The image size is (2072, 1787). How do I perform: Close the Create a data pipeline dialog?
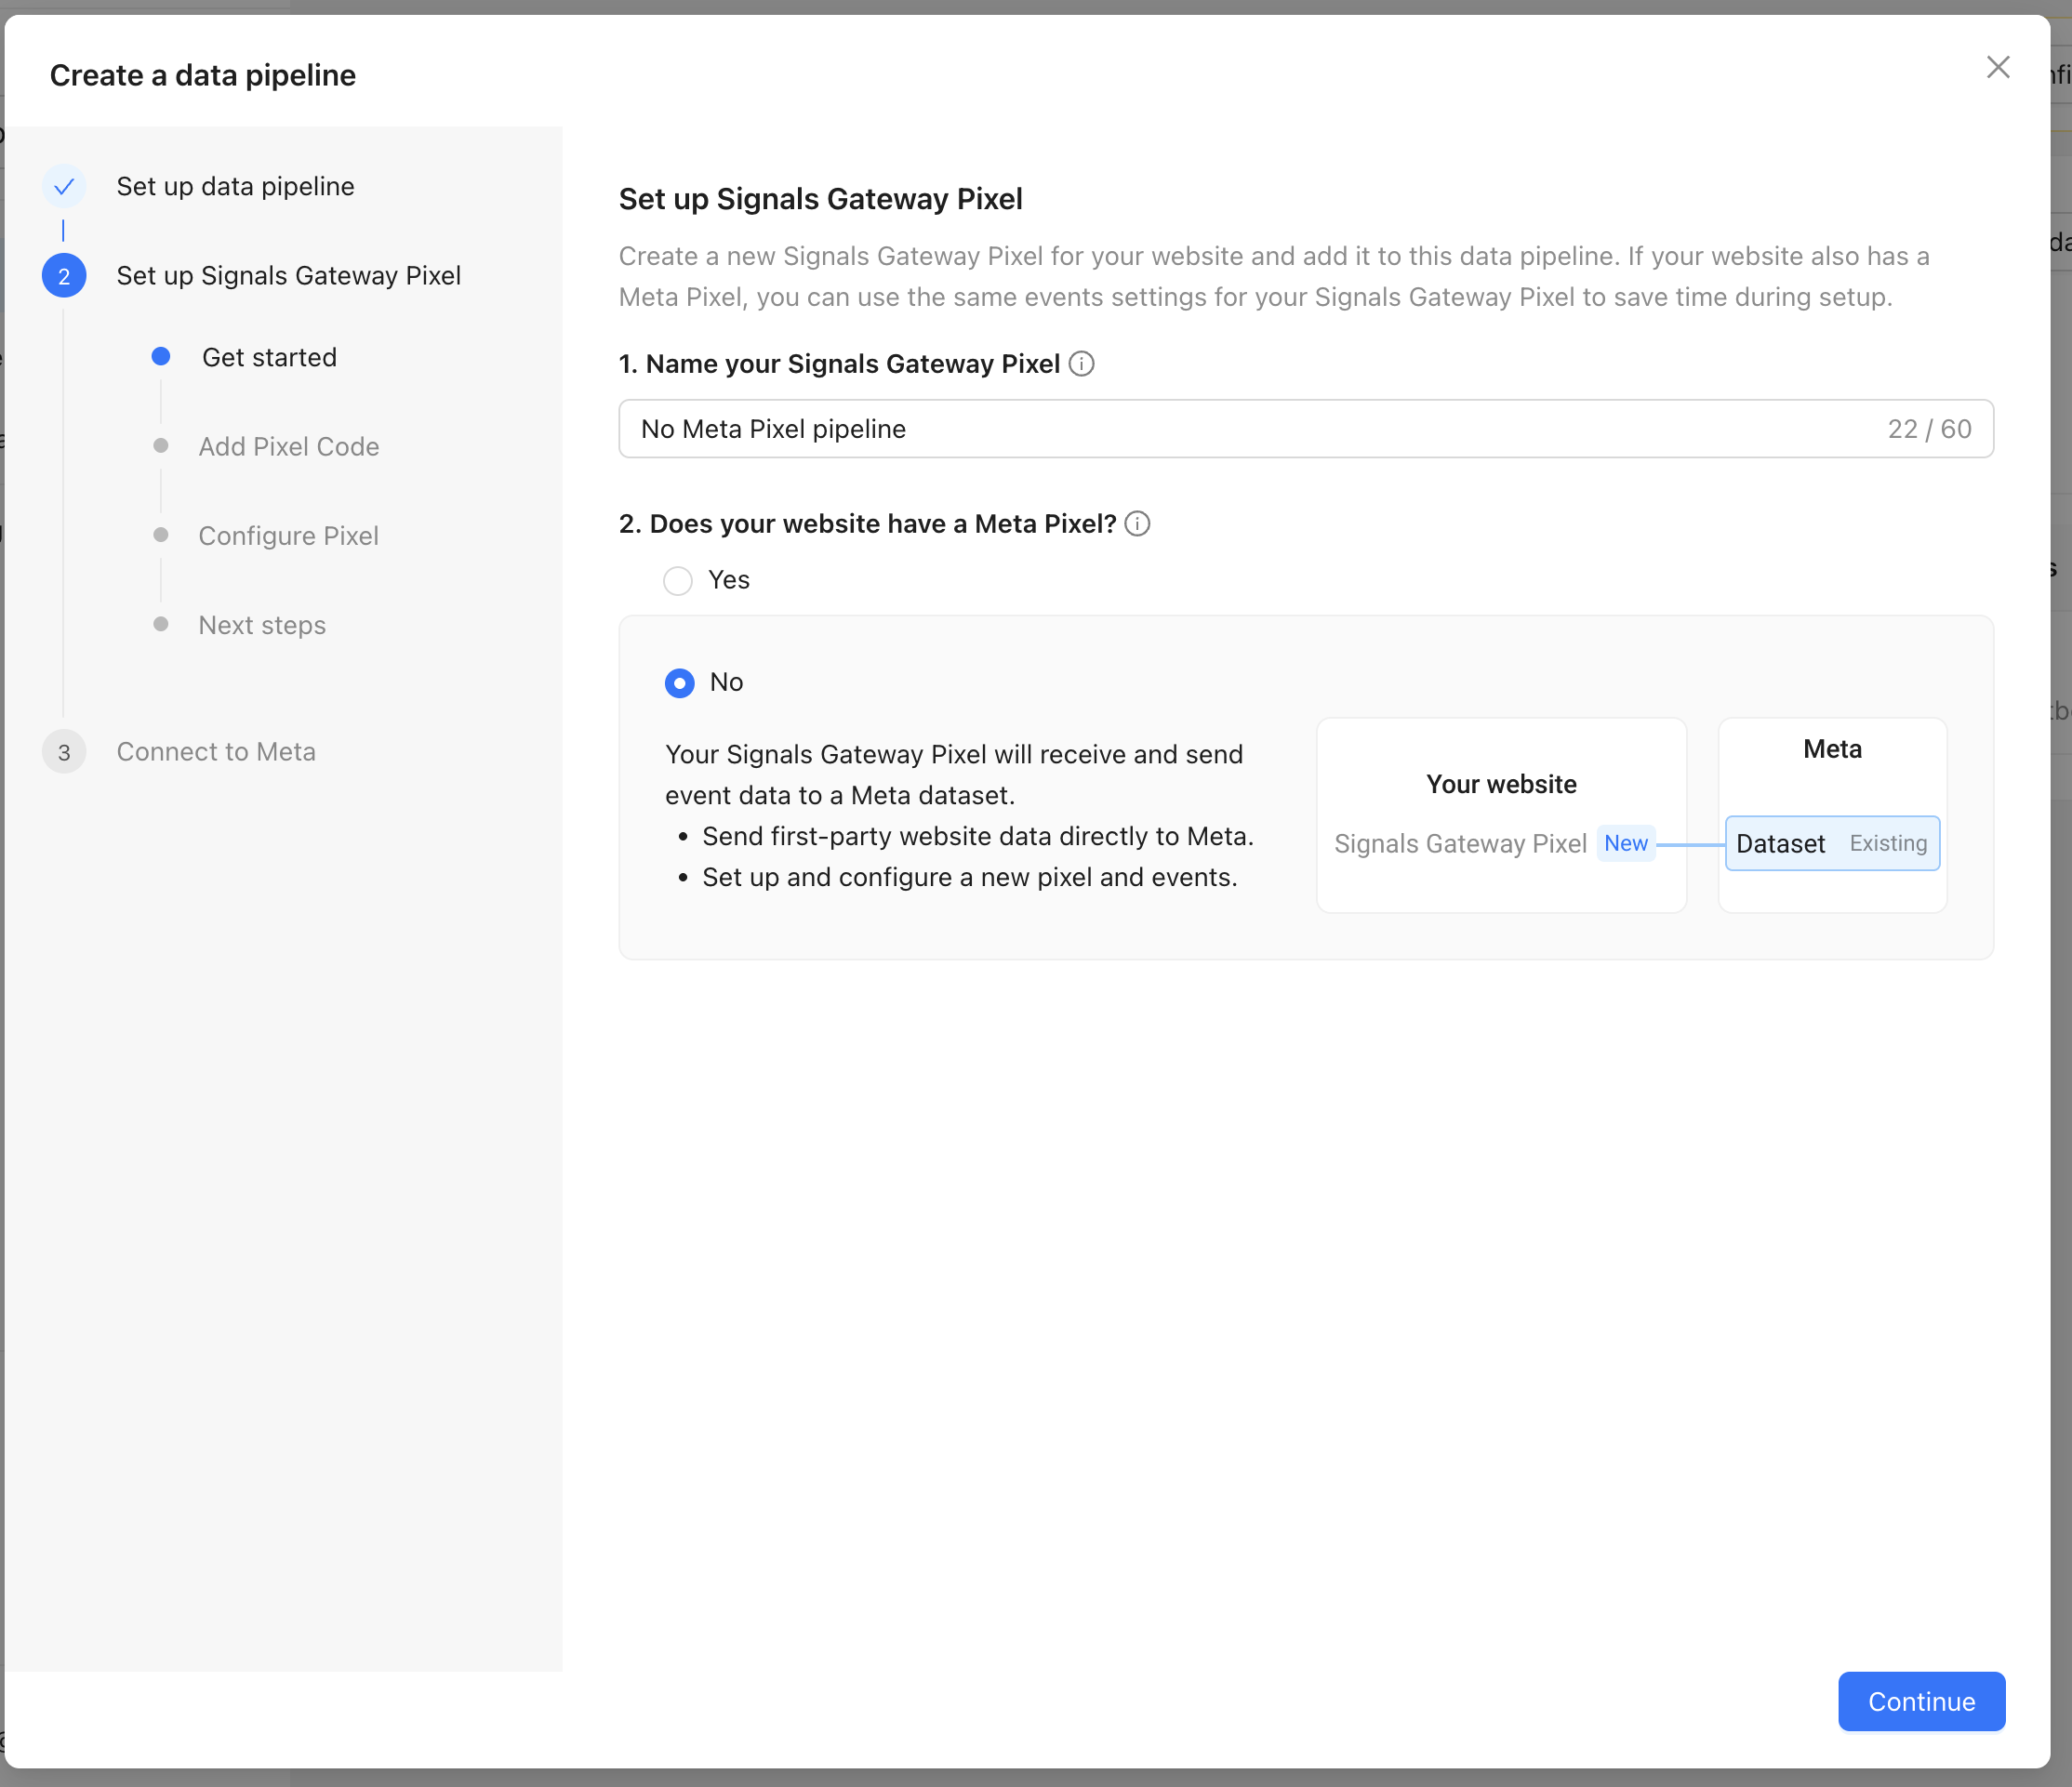[x=1997, y=67]
